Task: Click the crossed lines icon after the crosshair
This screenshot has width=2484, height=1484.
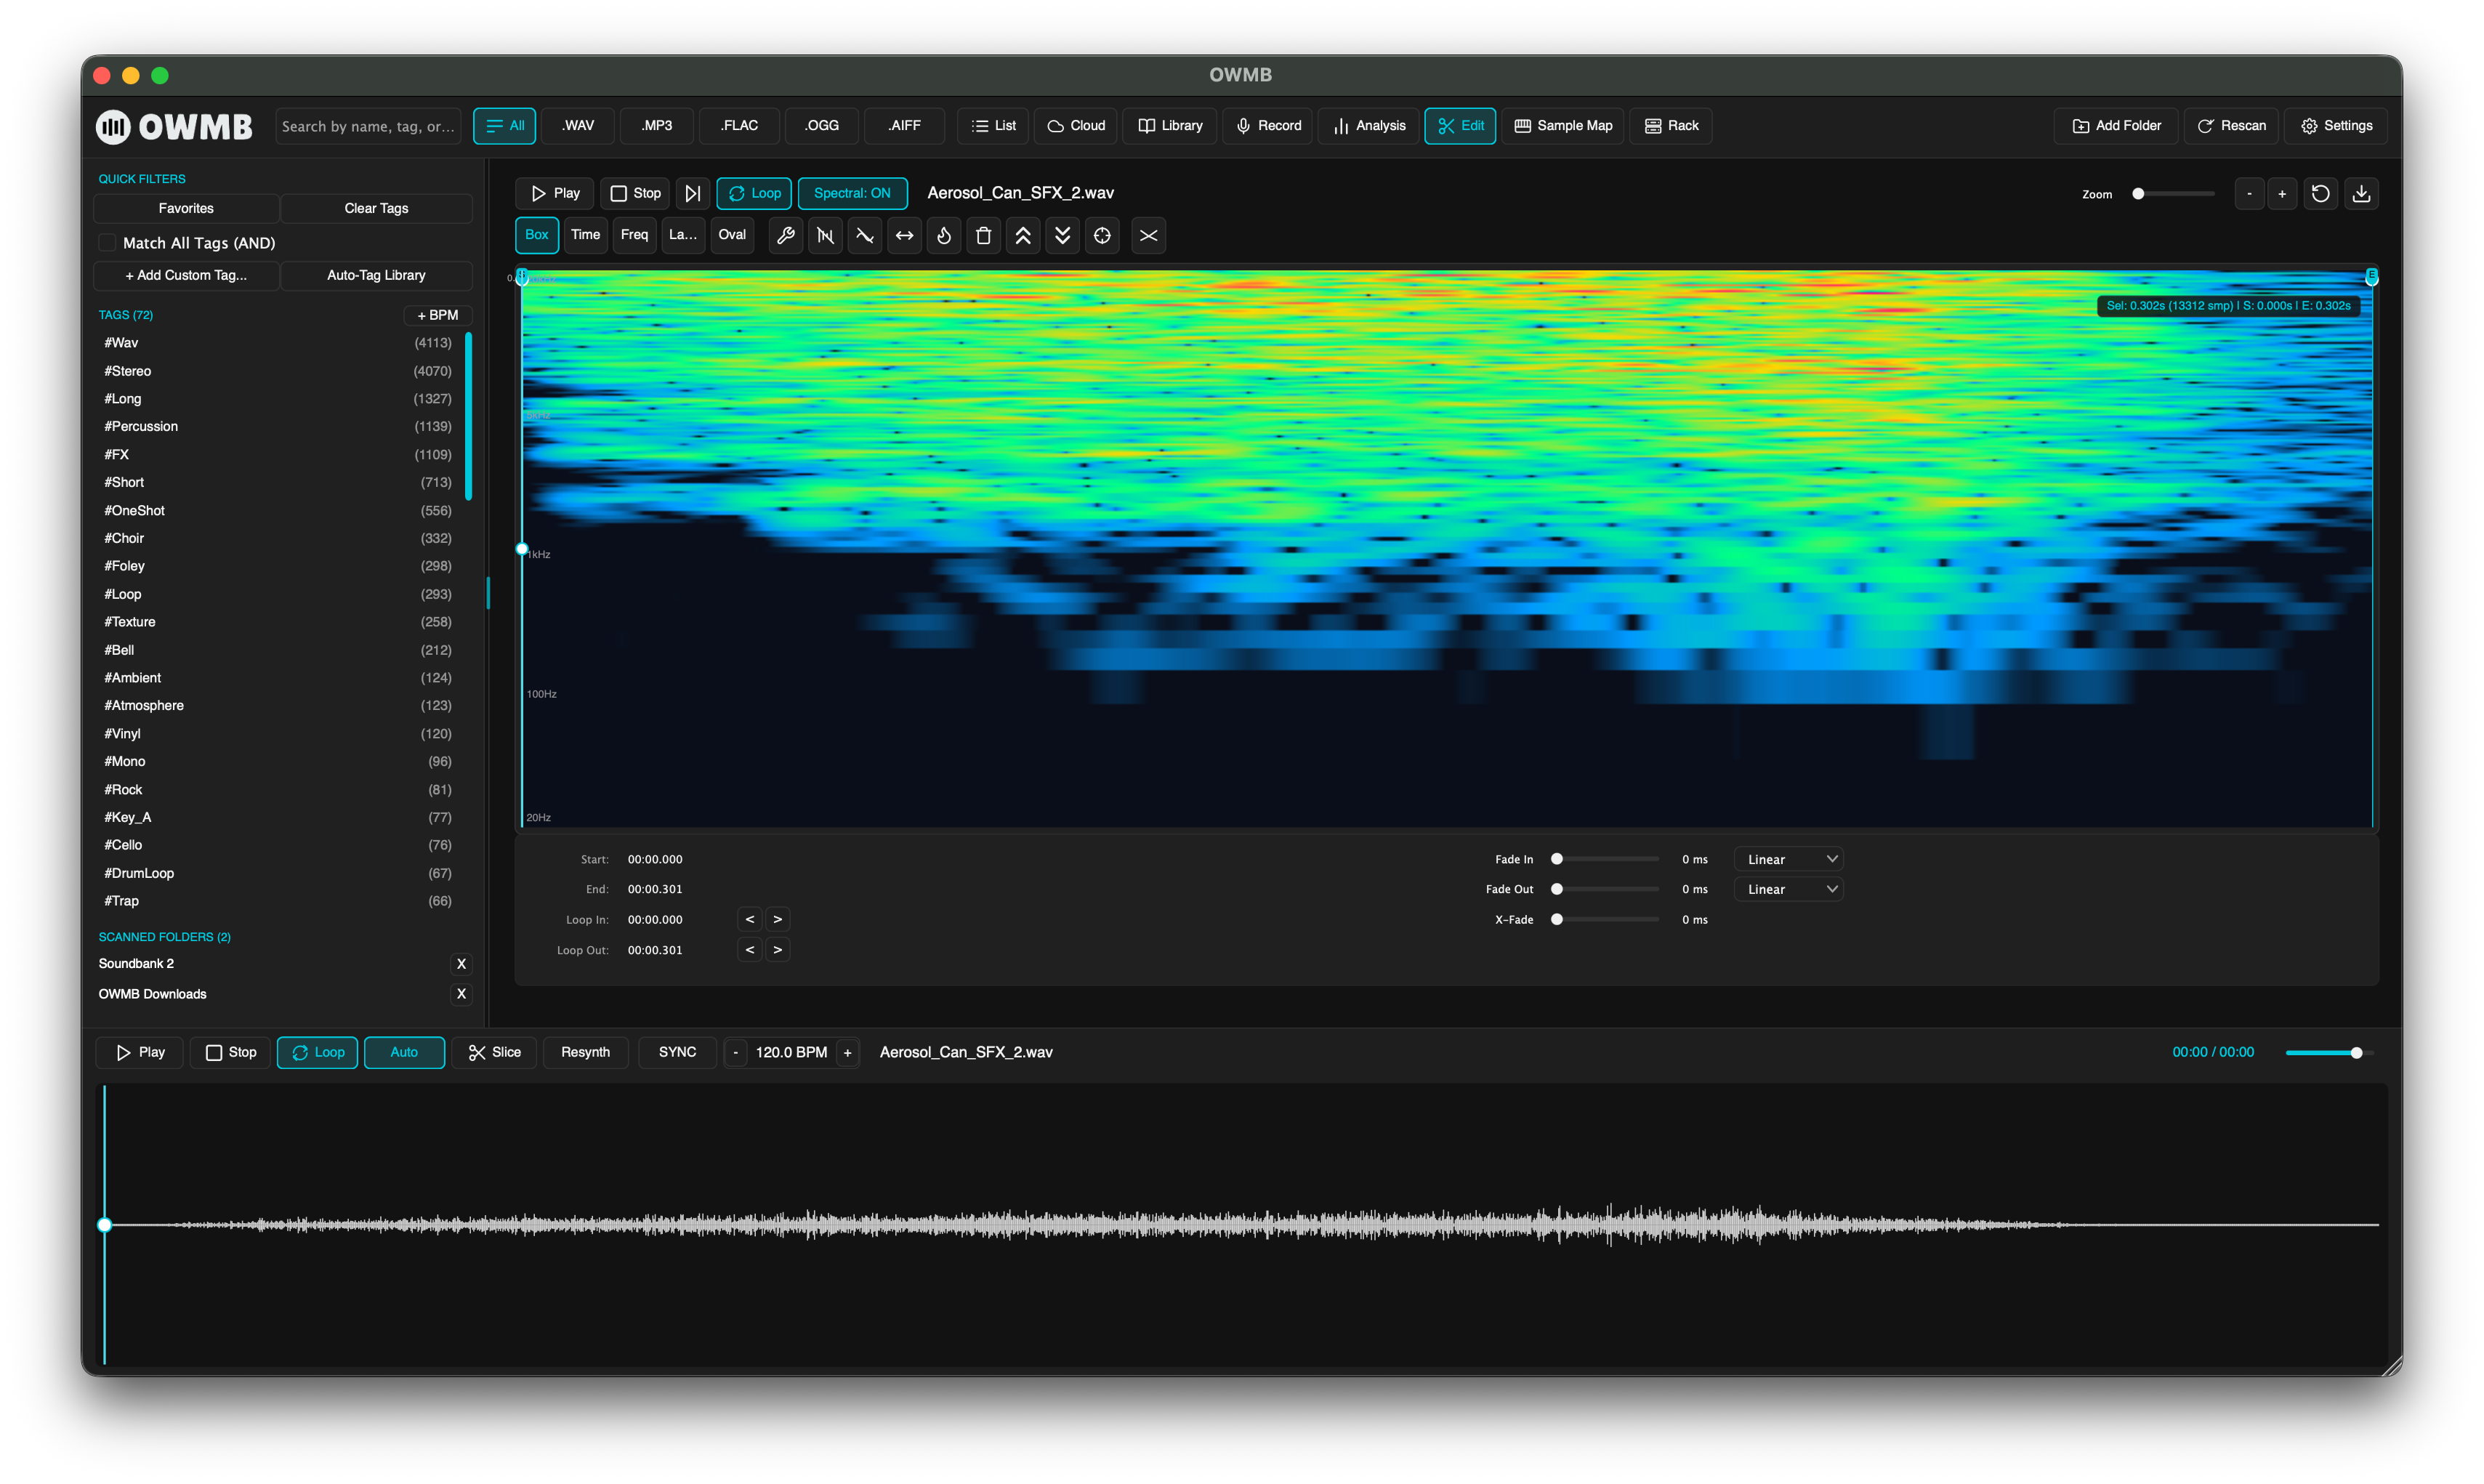Action: 1148,235
